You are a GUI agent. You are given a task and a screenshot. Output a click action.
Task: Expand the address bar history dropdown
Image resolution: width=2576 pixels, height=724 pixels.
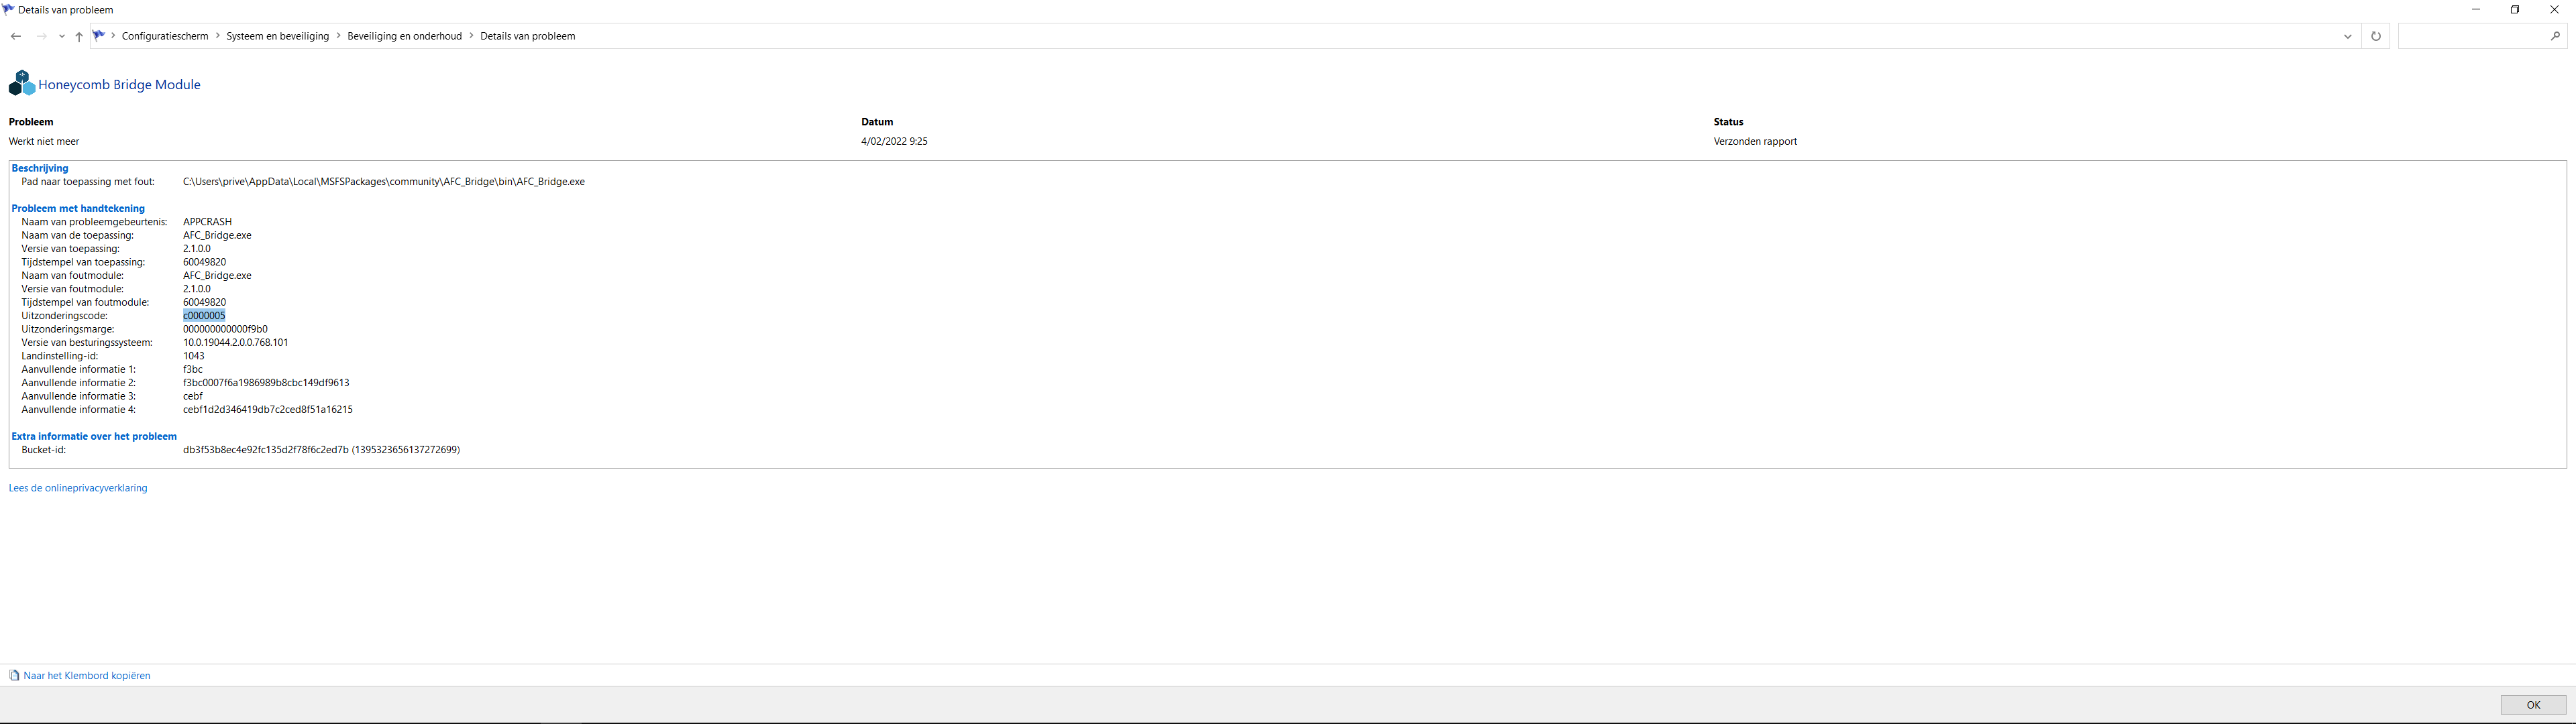[x=2348, y=36]
